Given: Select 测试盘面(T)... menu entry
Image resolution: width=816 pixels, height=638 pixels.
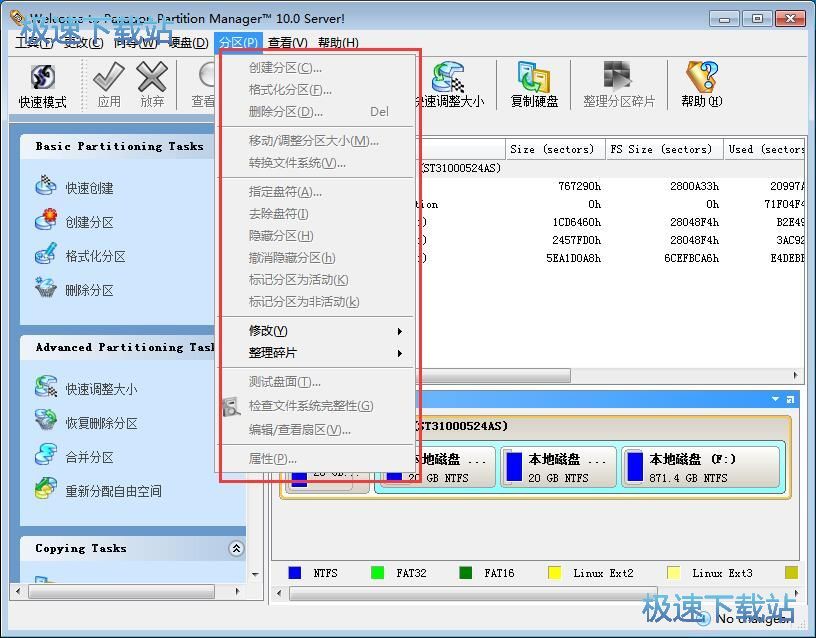Looking at the screenshot, I should 315,382.
